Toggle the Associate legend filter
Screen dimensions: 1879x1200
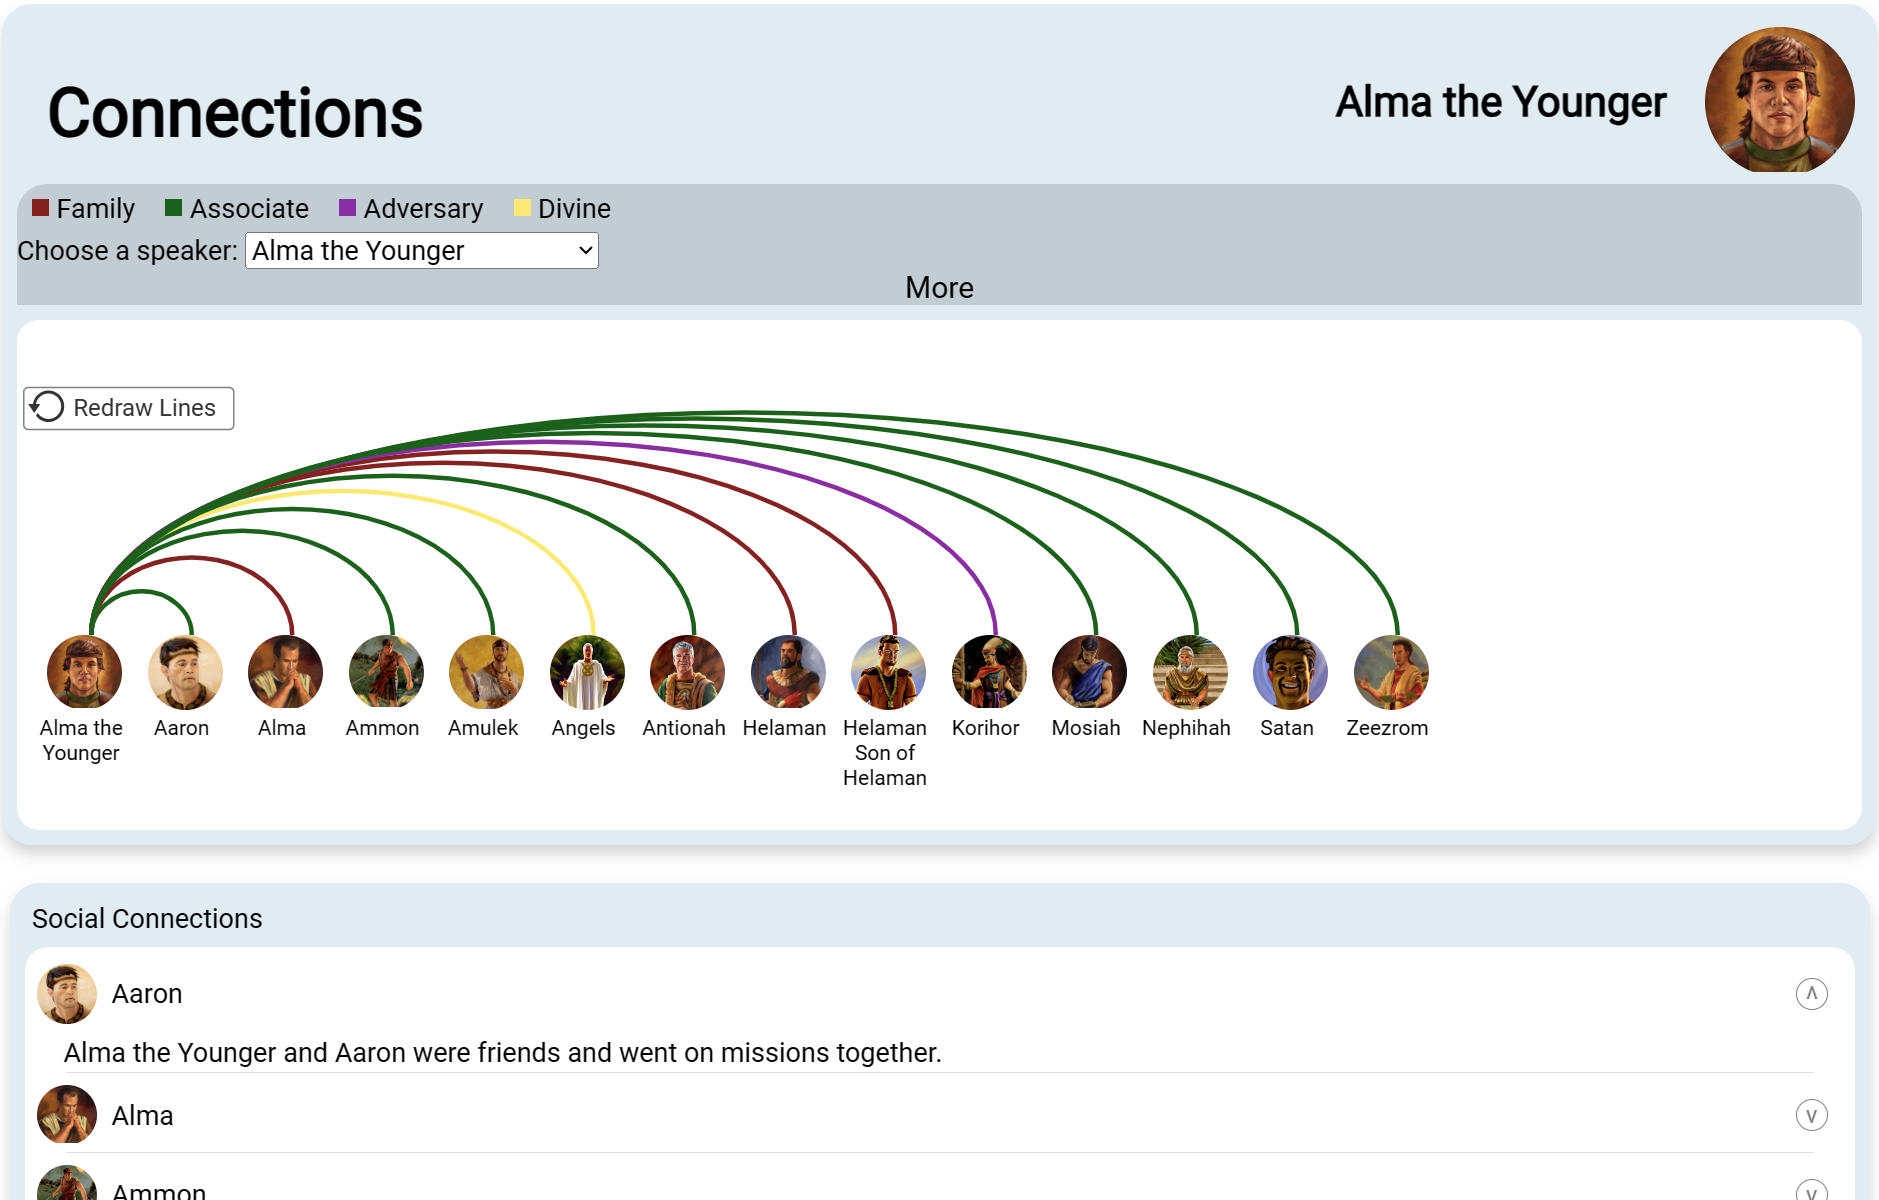[237, 208]
